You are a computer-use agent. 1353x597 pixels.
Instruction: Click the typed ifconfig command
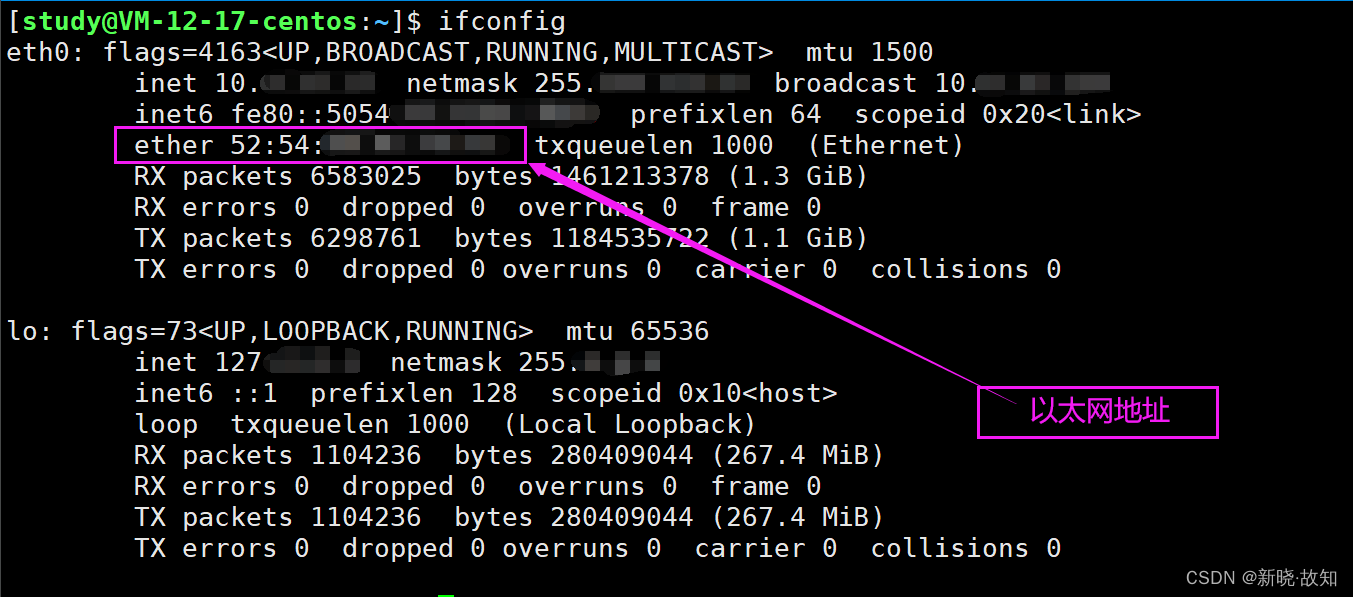click(x=501, y=21)
